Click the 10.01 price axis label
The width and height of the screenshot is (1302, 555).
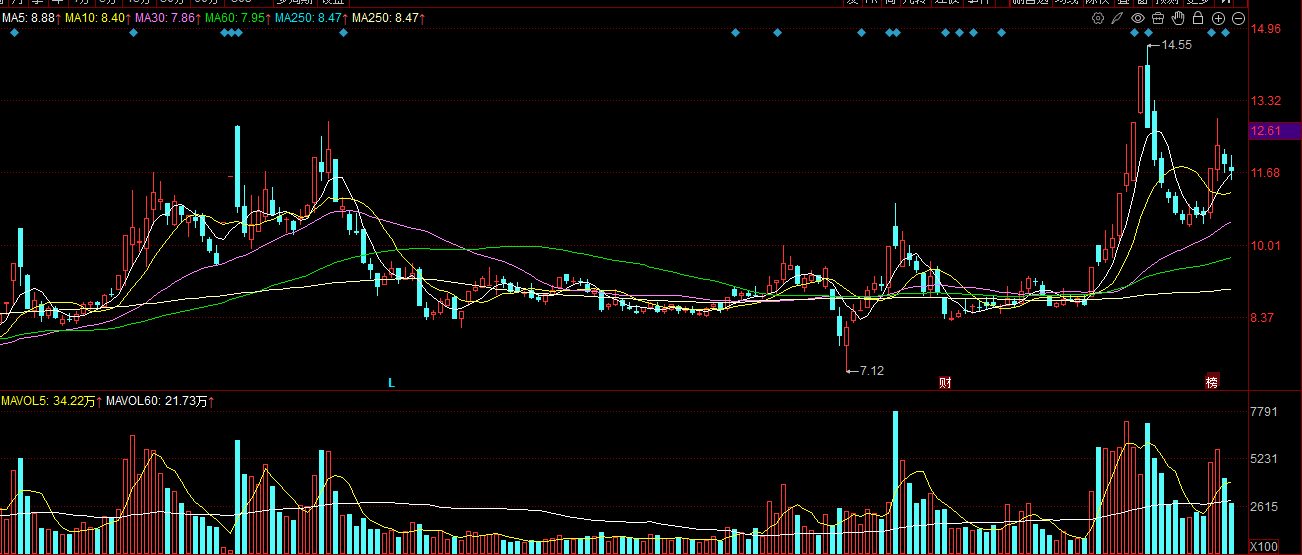click(x=1266, y=246)
